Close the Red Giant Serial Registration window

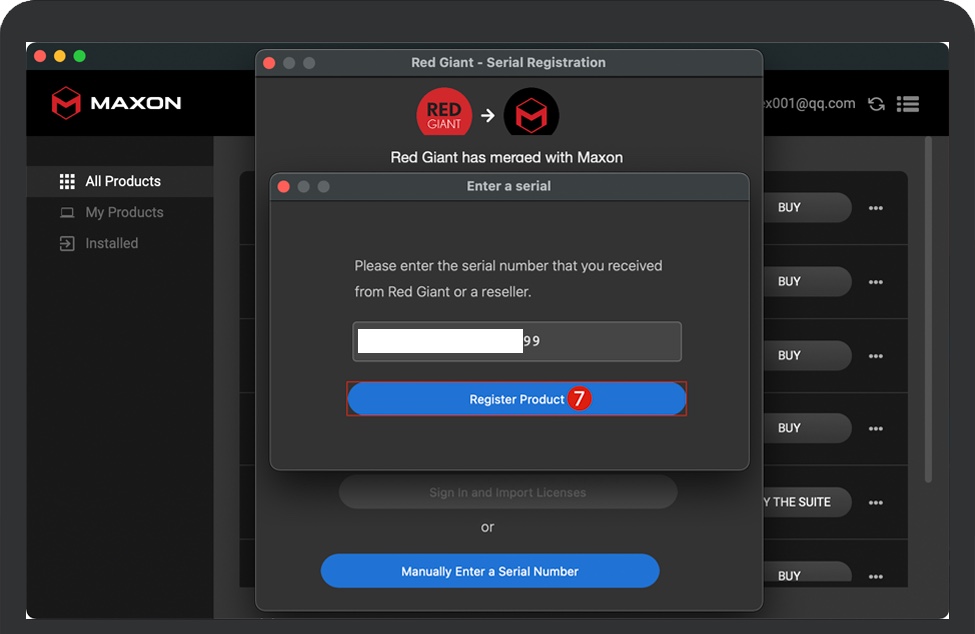click(269, 63)
